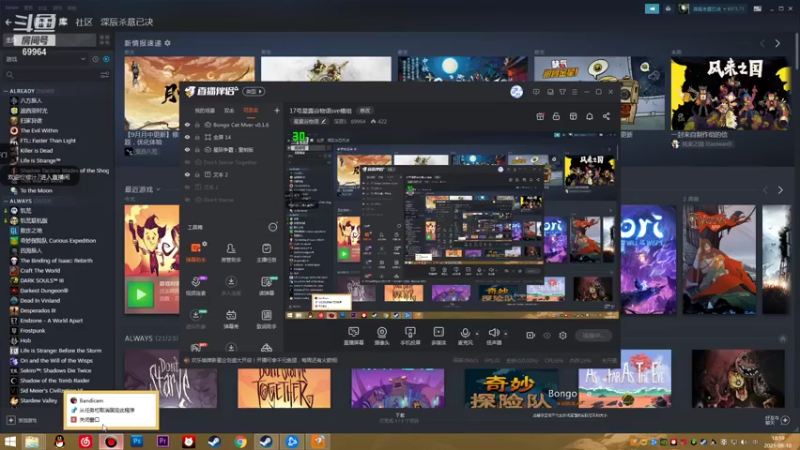Viewport: 800px width, 450px height.
Task: Open speaker dropdown arrow
Action: (x=506, y=334)
